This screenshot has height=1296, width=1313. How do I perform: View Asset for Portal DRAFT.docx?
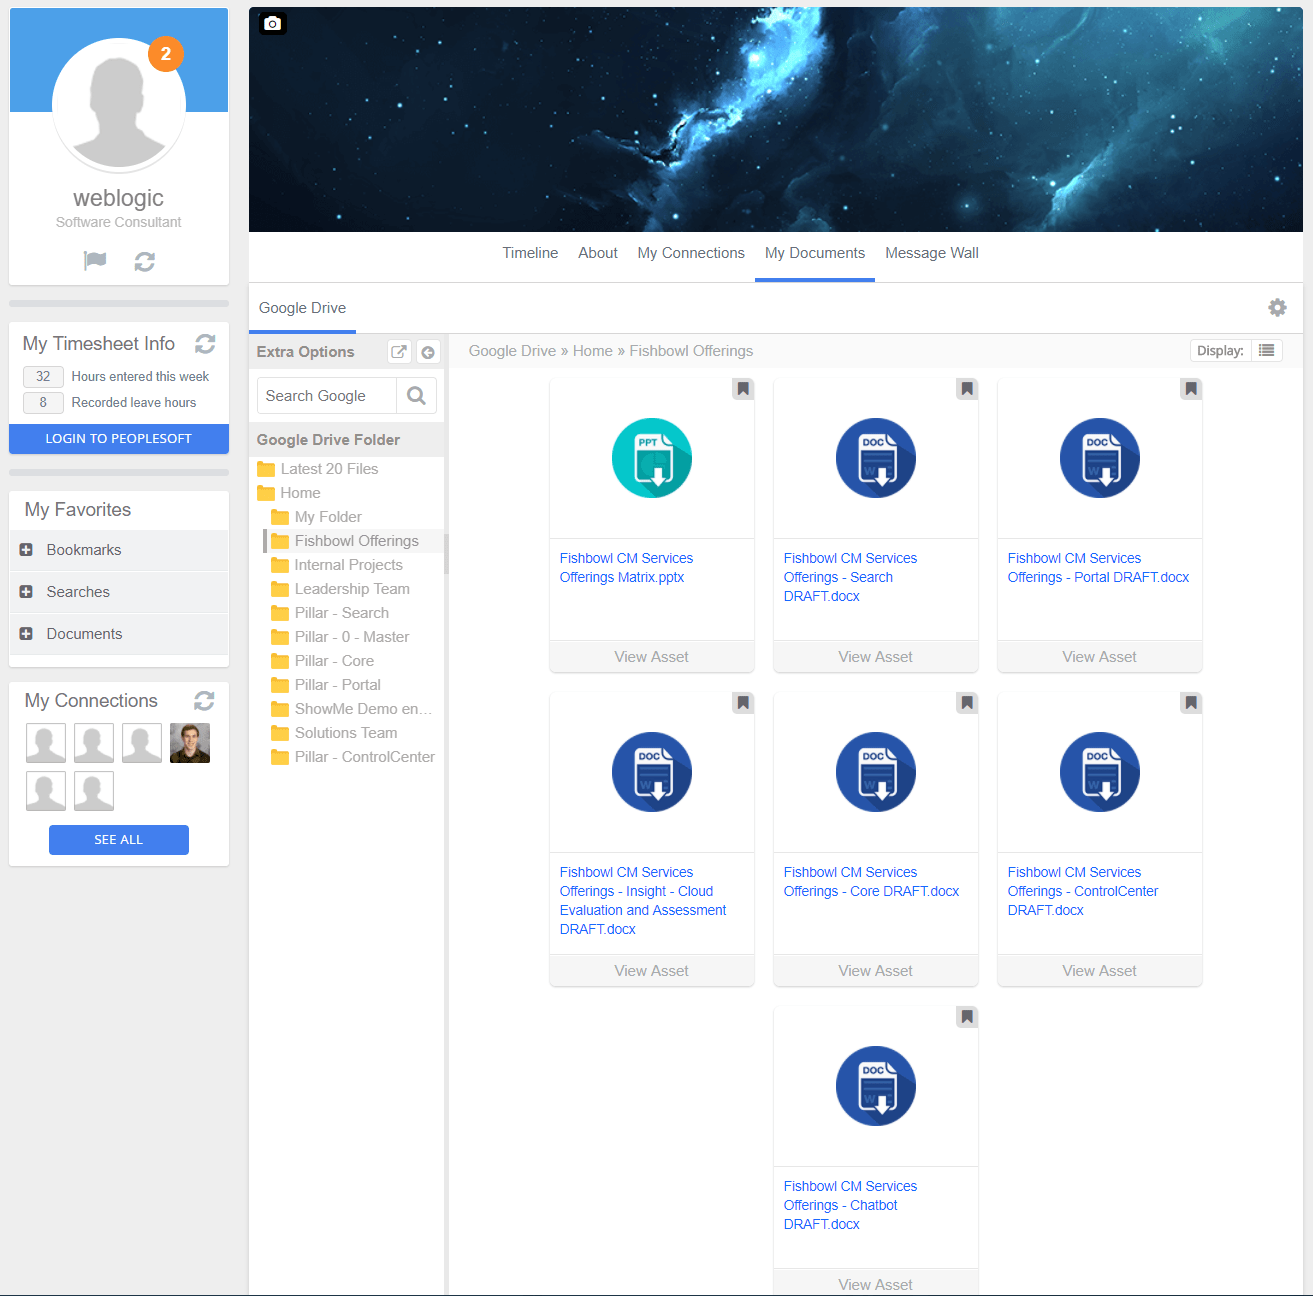click(1100, 657)
